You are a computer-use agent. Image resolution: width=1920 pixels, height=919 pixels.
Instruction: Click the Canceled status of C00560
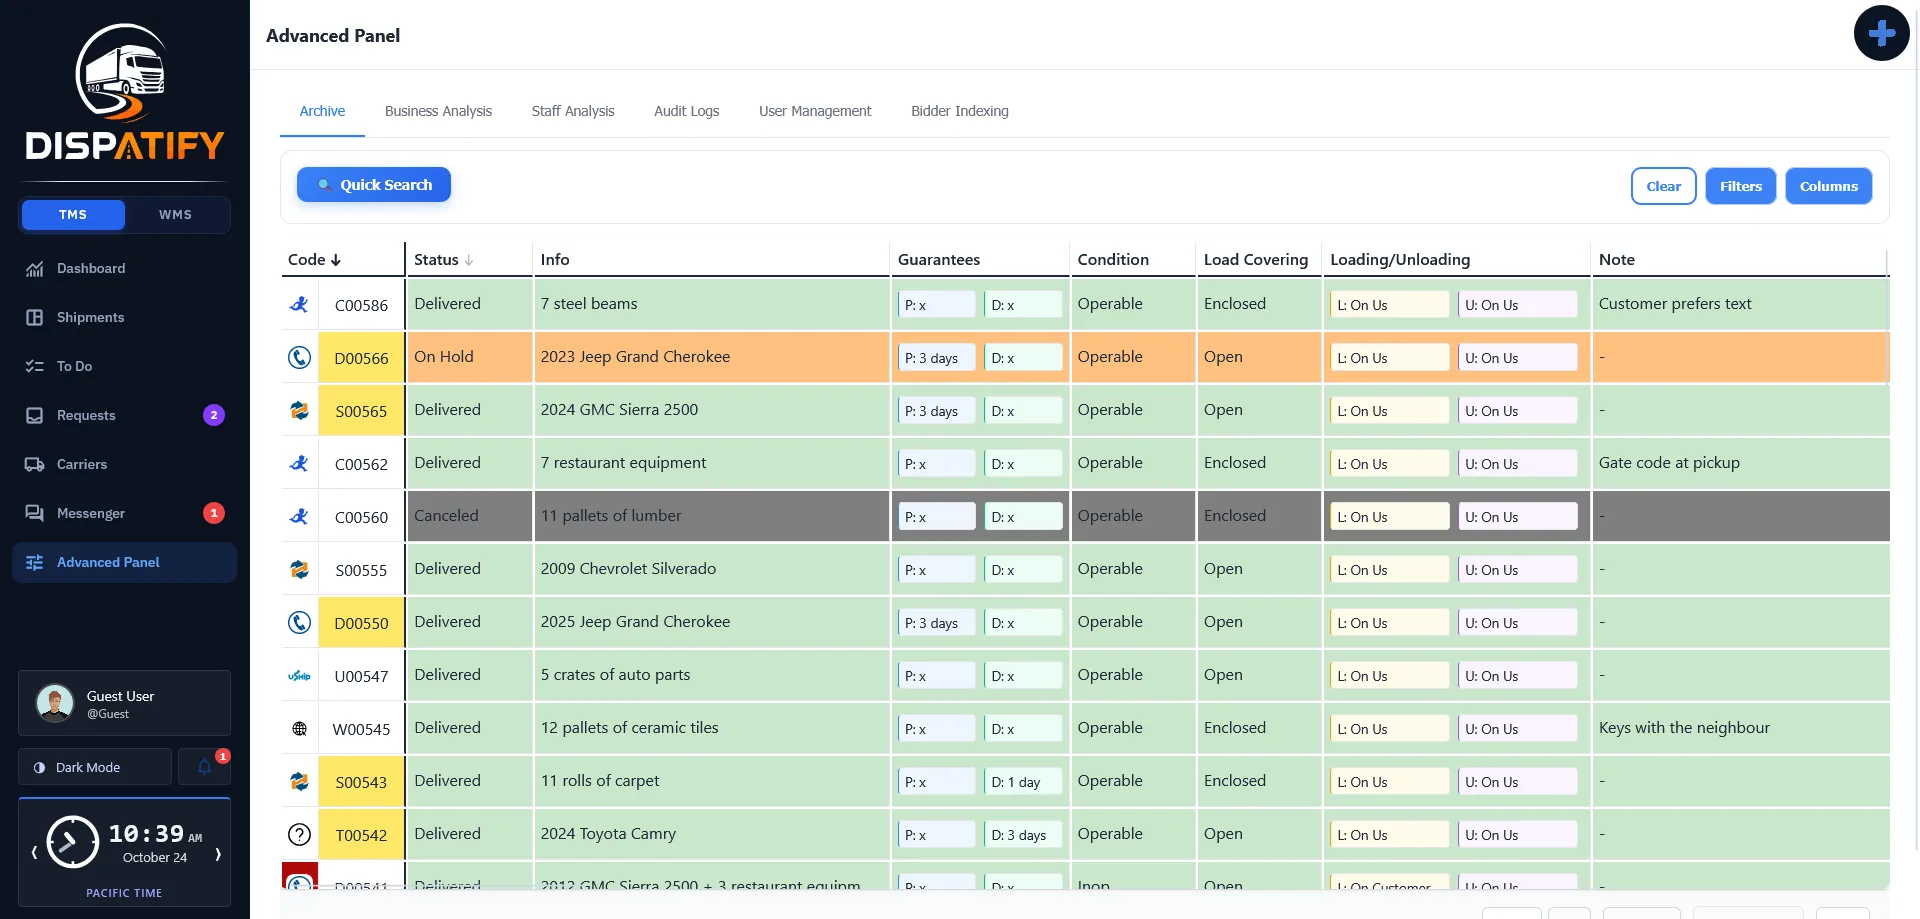tap(446, 516)
